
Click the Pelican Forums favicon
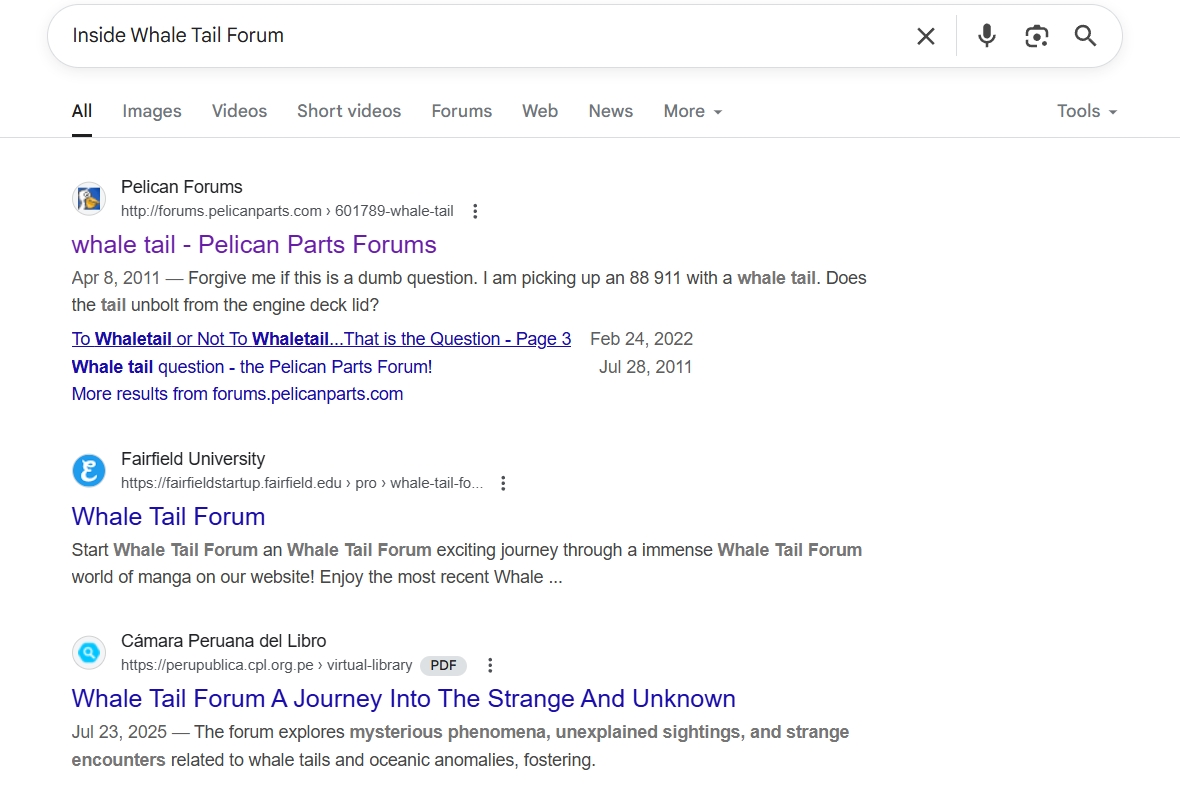click(x=89, y=199)
